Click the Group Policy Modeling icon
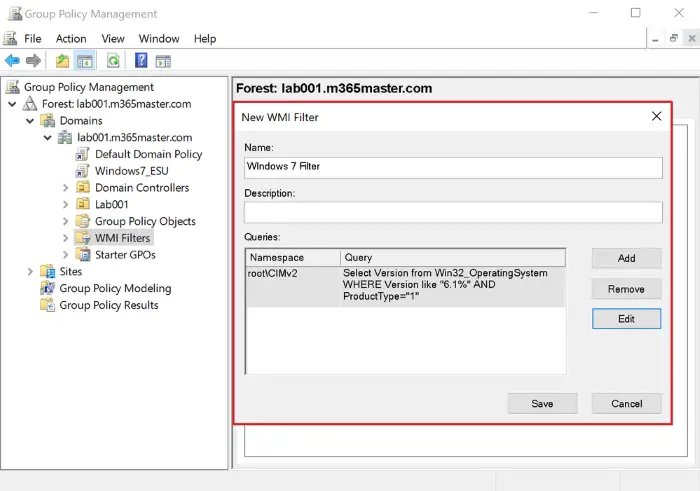This screenshot has width=700, height=491. pyautogui.click(x=47, y=288)
